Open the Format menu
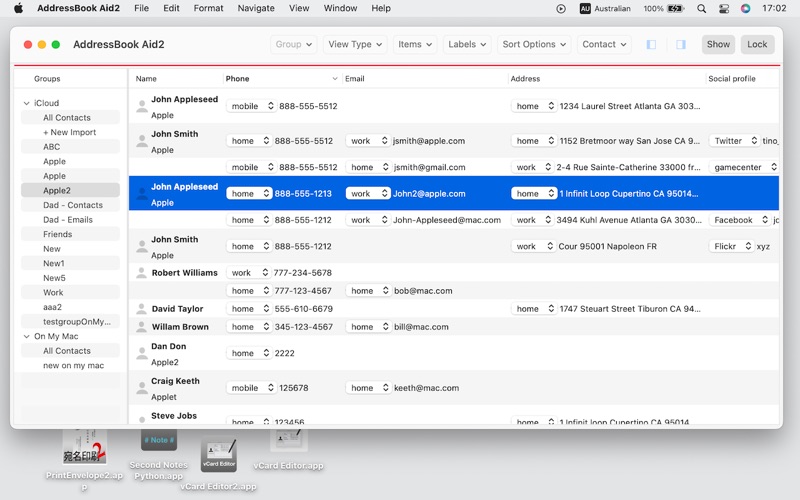The width and height of the screenshot is (800, 500). pos(208,8)
